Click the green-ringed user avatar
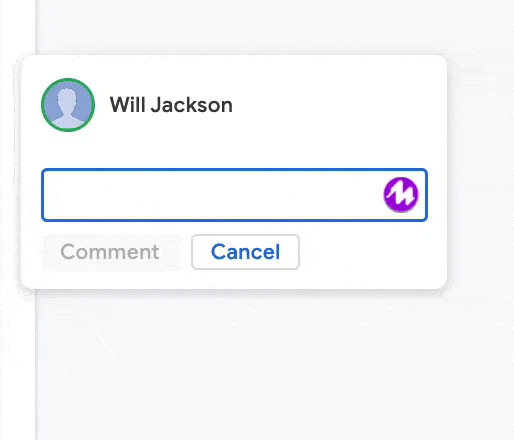This screenshot has height=440, width=514. click(68, 105)
